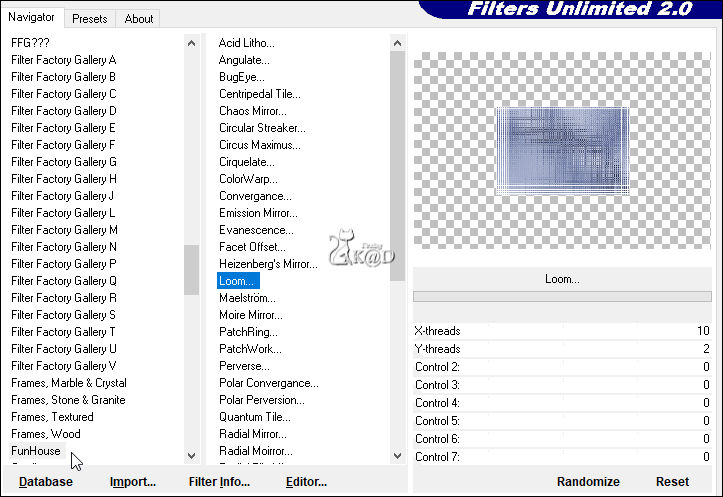Select the FFG??? category
This screenshot has height=497, width=723.
(30, 43)
